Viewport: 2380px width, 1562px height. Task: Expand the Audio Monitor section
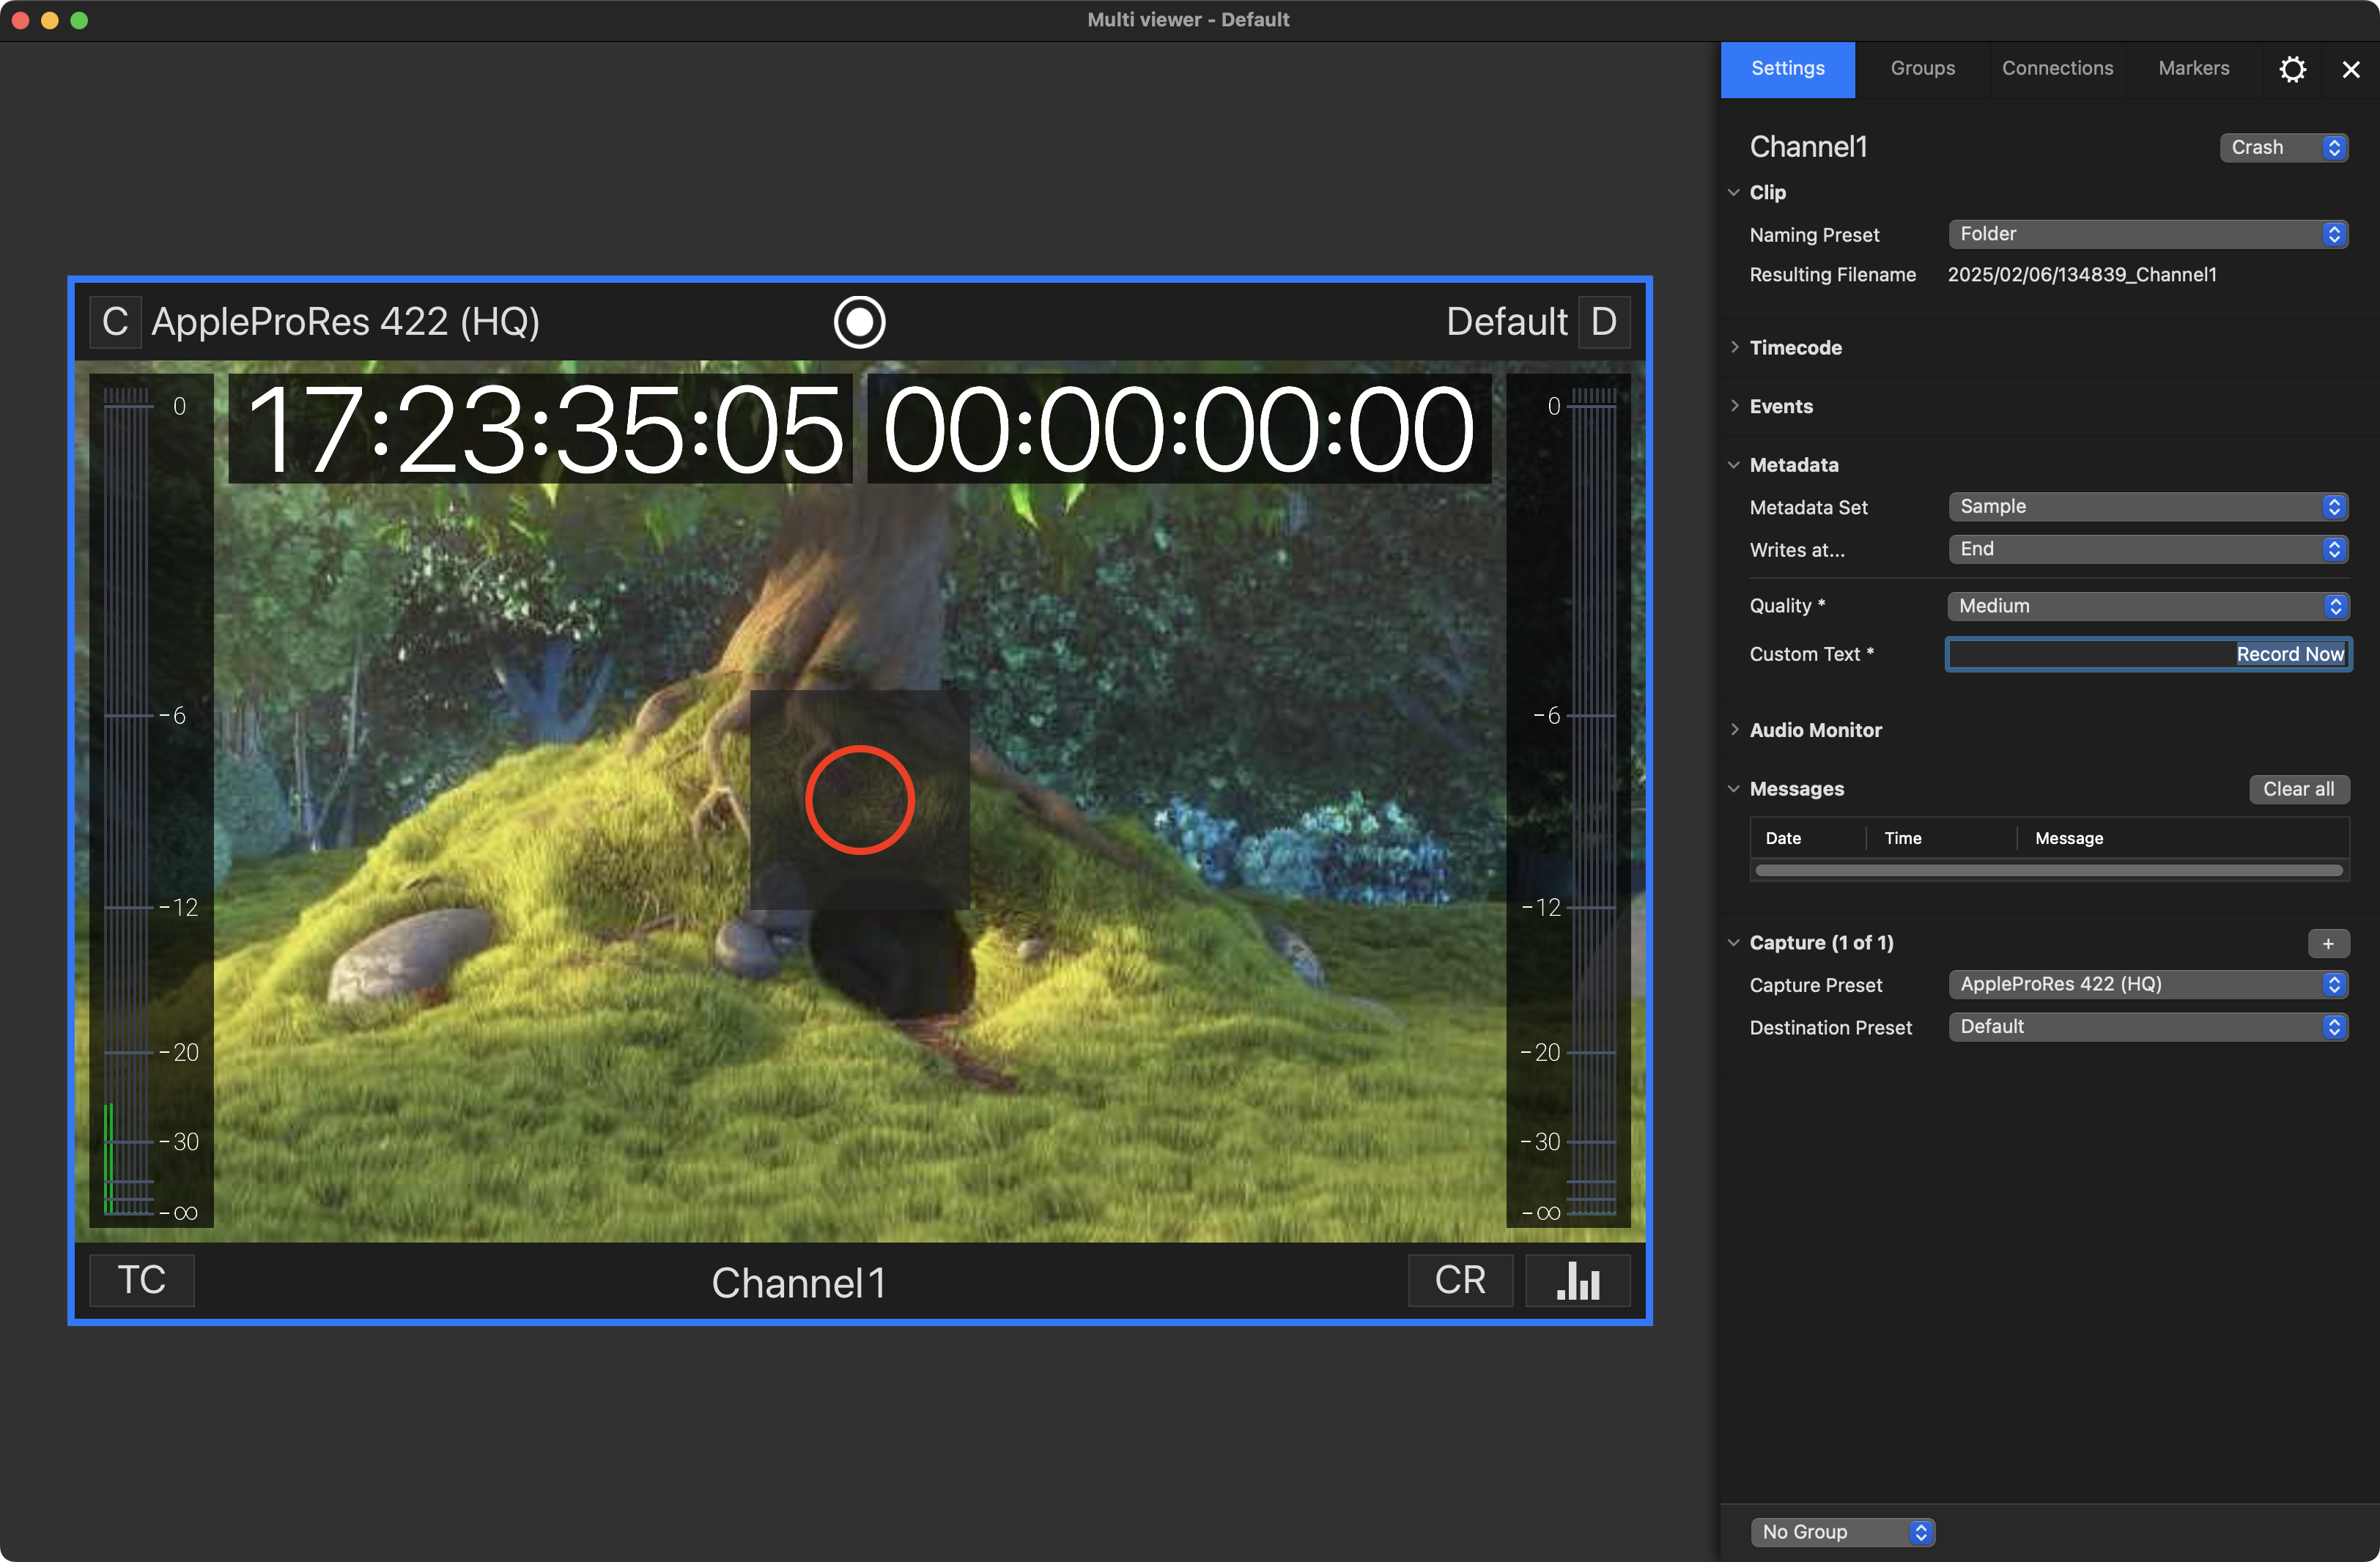(x=1734, y=730)
